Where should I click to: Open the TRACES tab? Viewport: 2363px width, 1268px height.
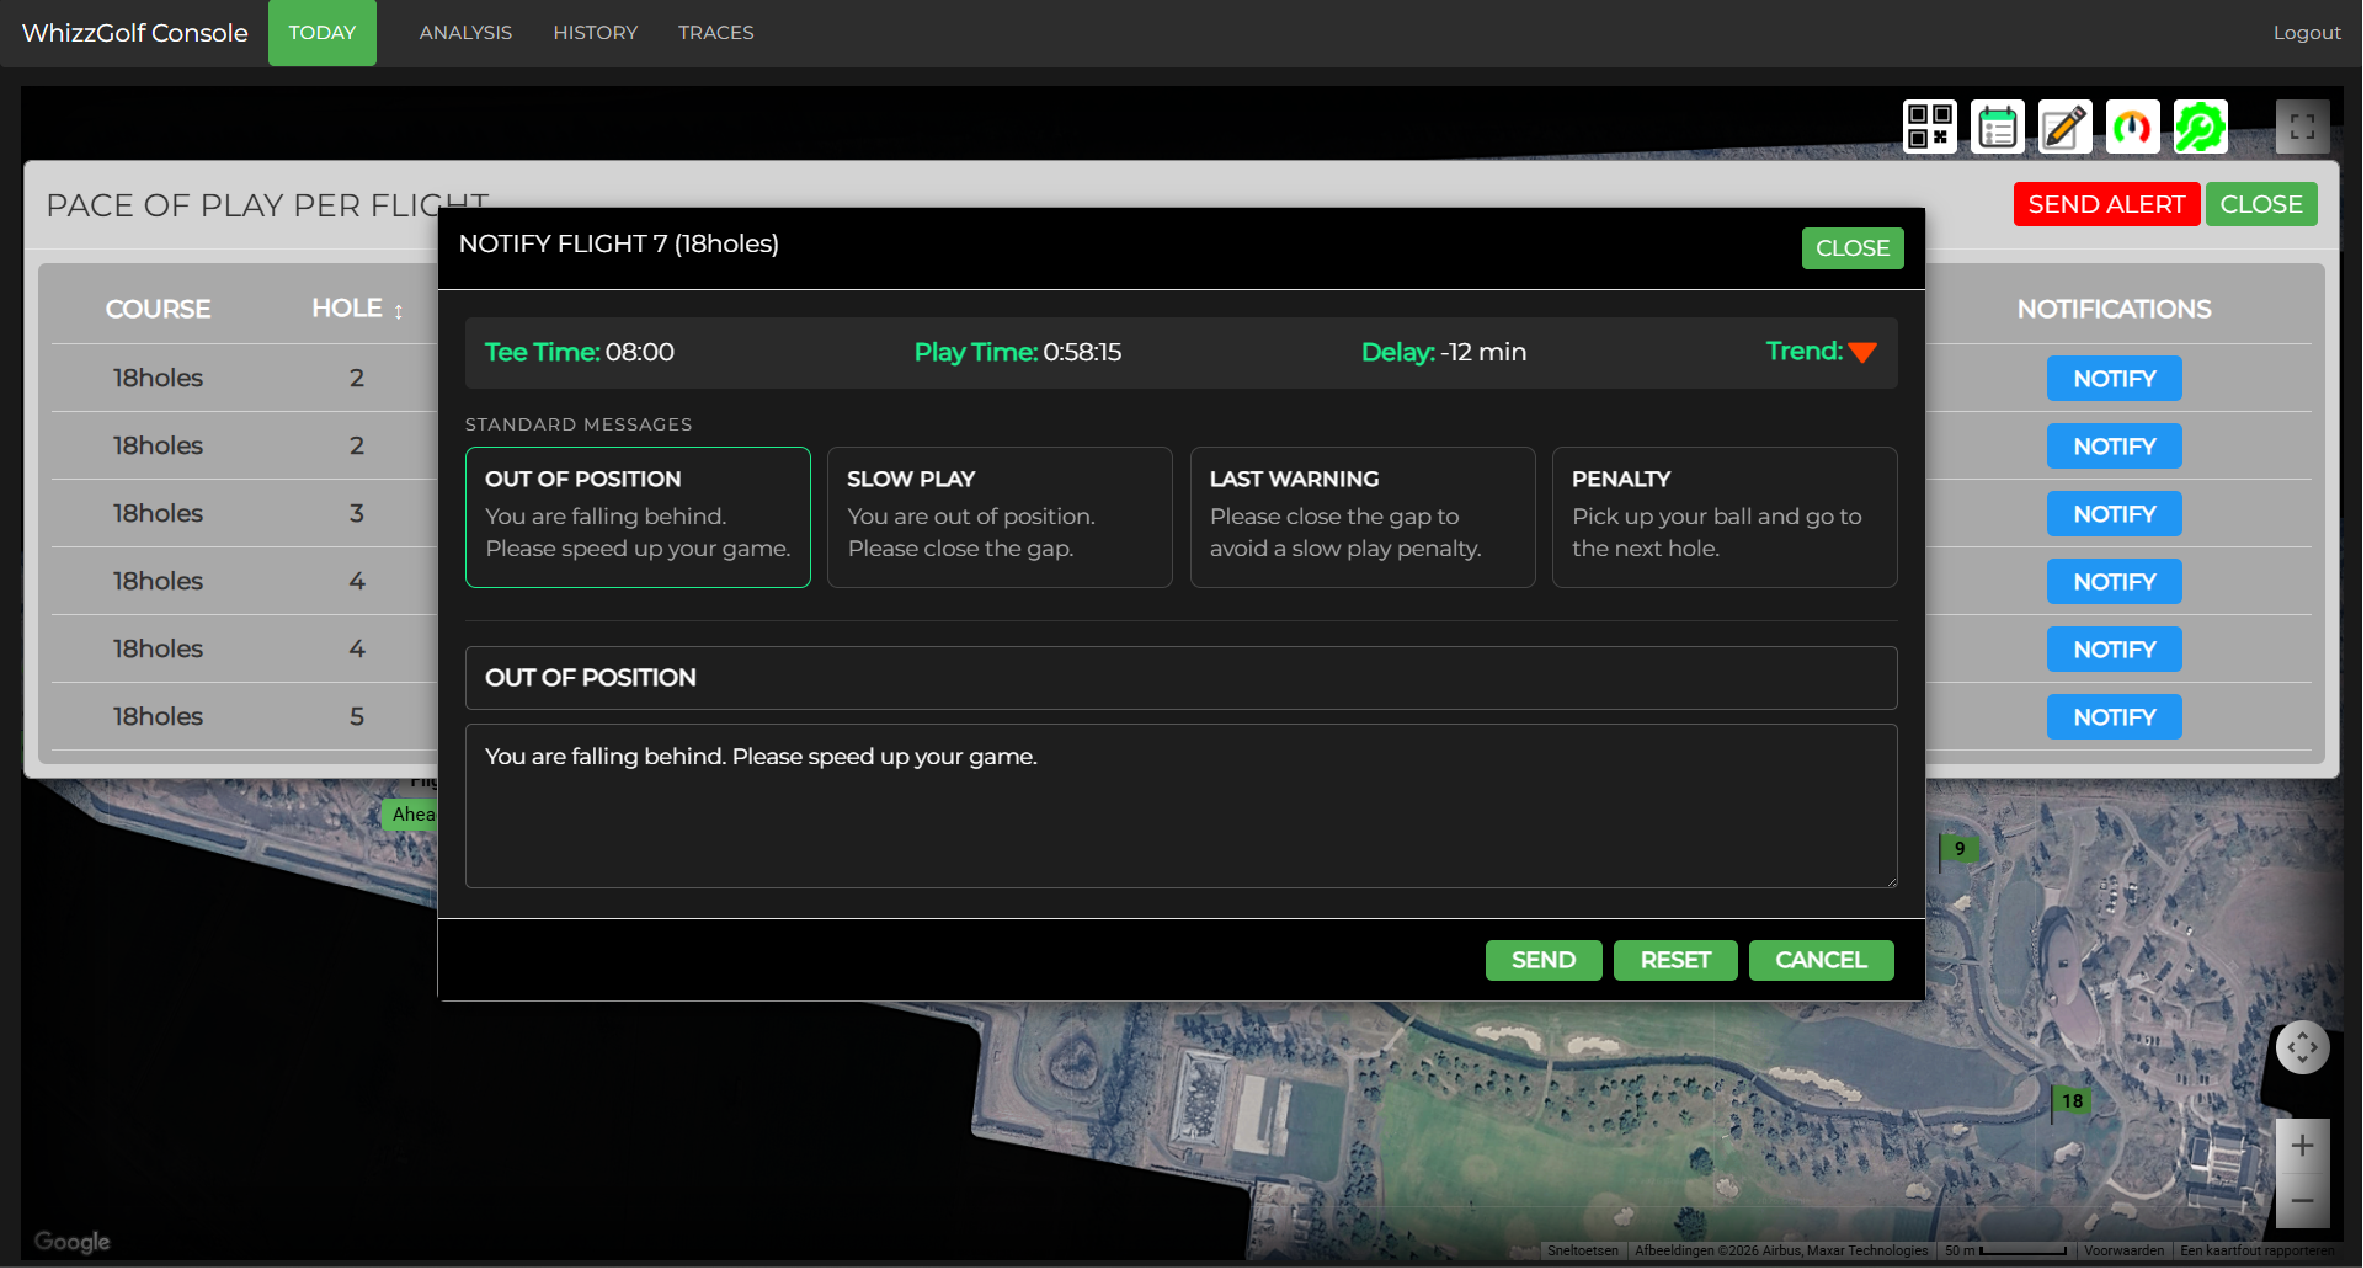(716, 33)
